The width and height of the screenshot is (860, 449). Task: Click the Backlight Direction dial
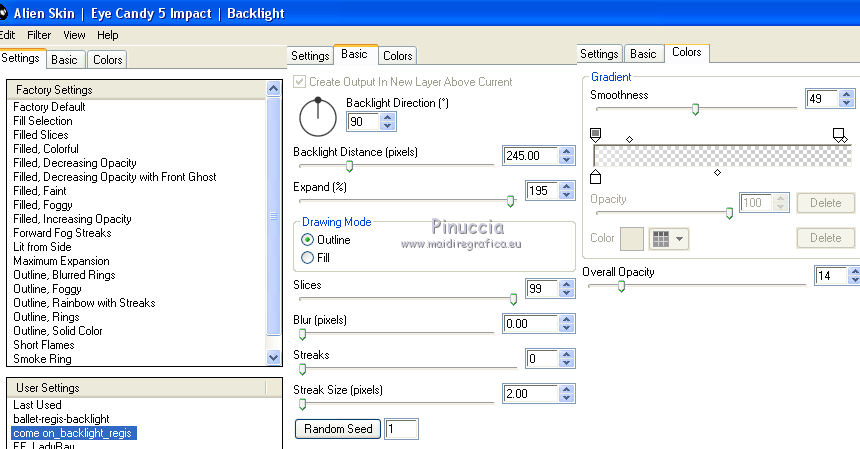point(318,117)
